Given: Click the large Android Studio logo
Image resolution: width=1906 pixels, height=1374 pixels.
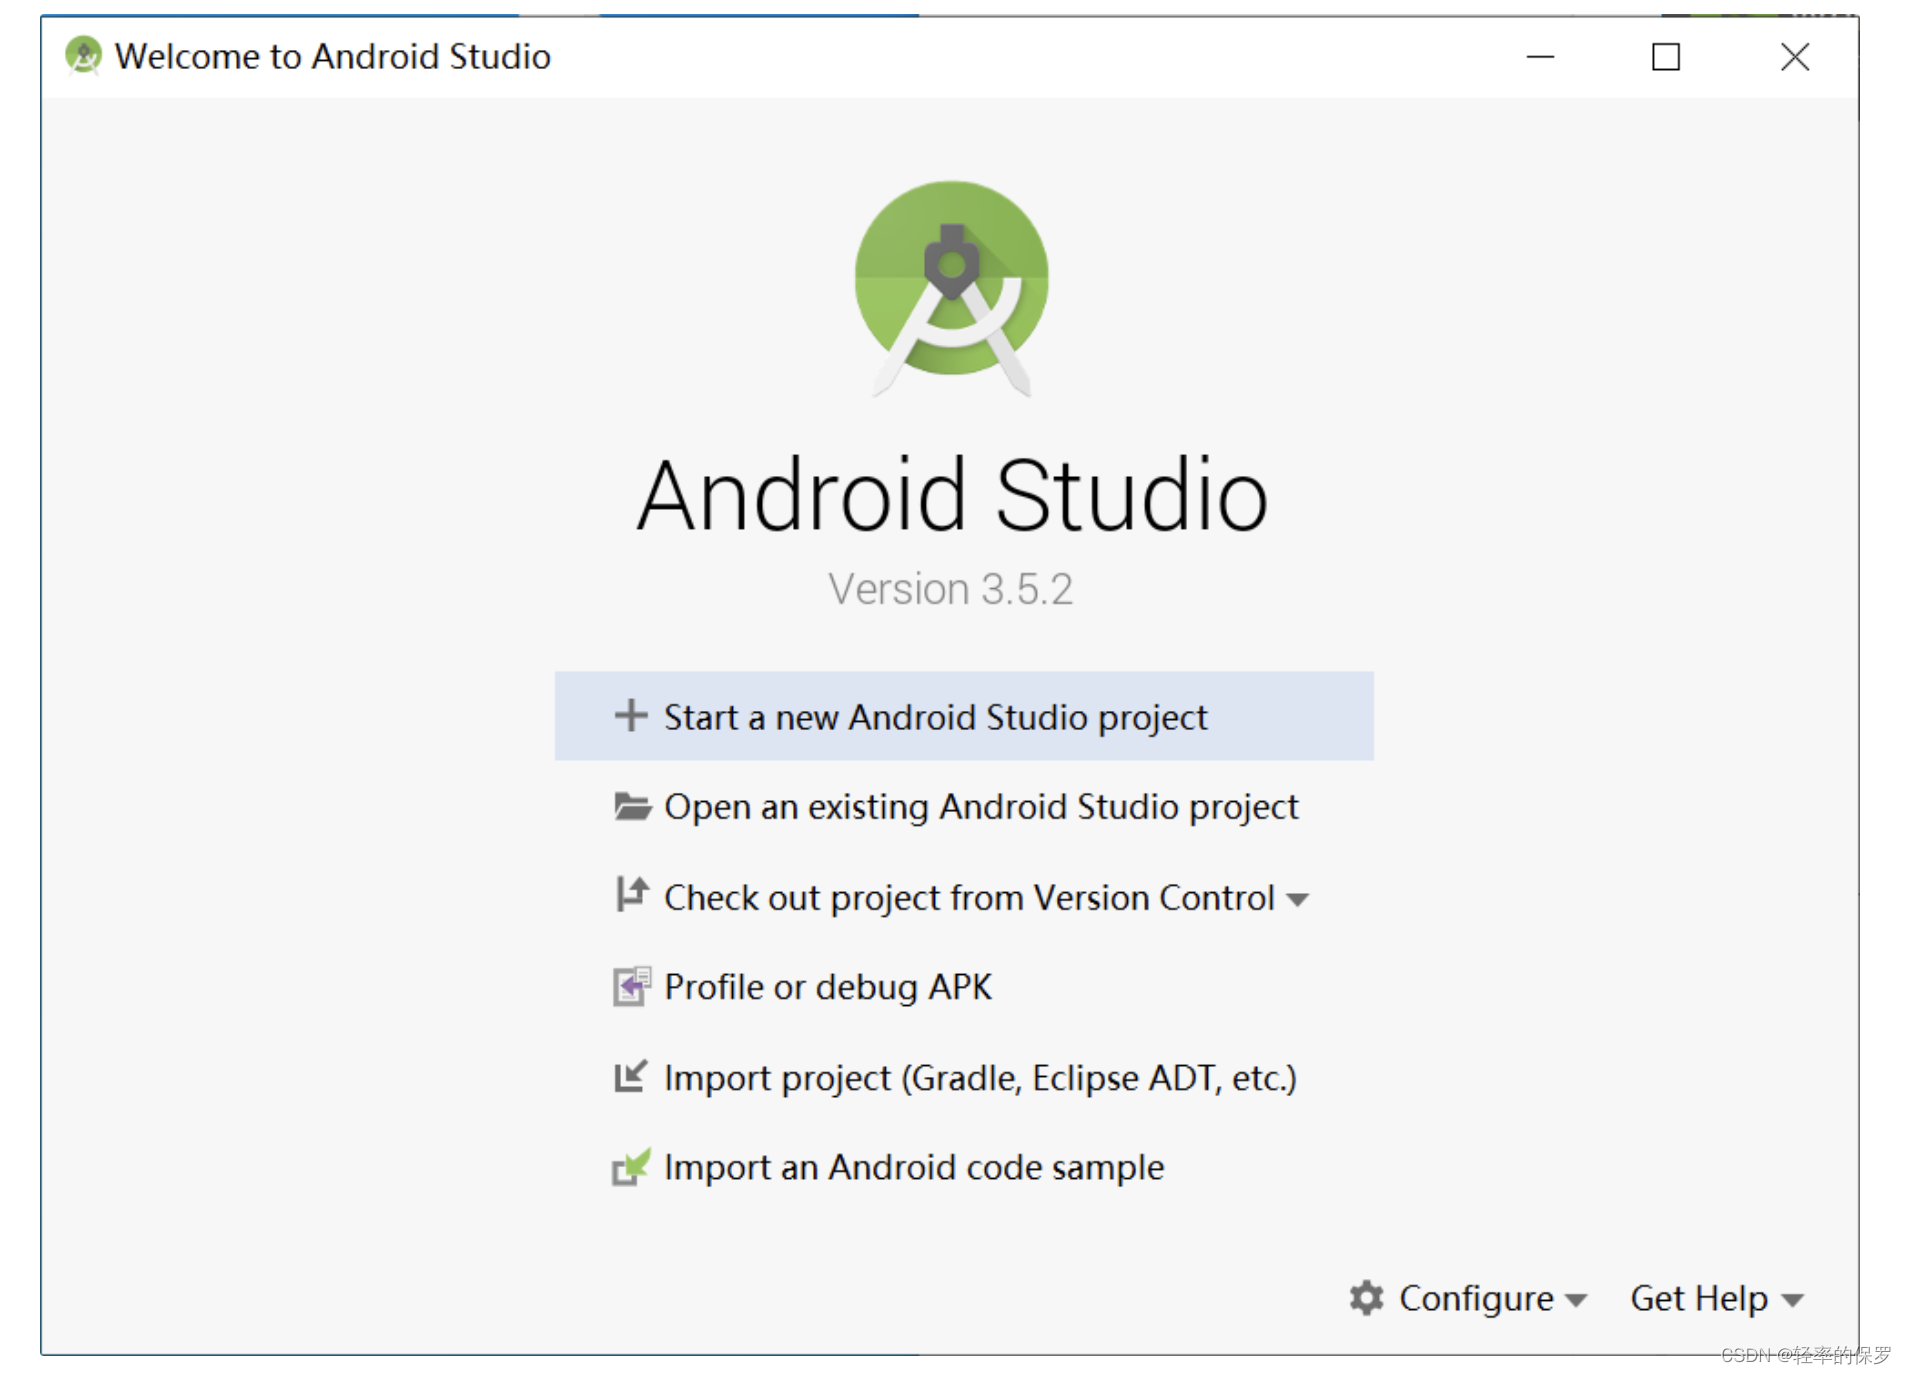Looking at the screenshot, I should click(x=952, y=288).
